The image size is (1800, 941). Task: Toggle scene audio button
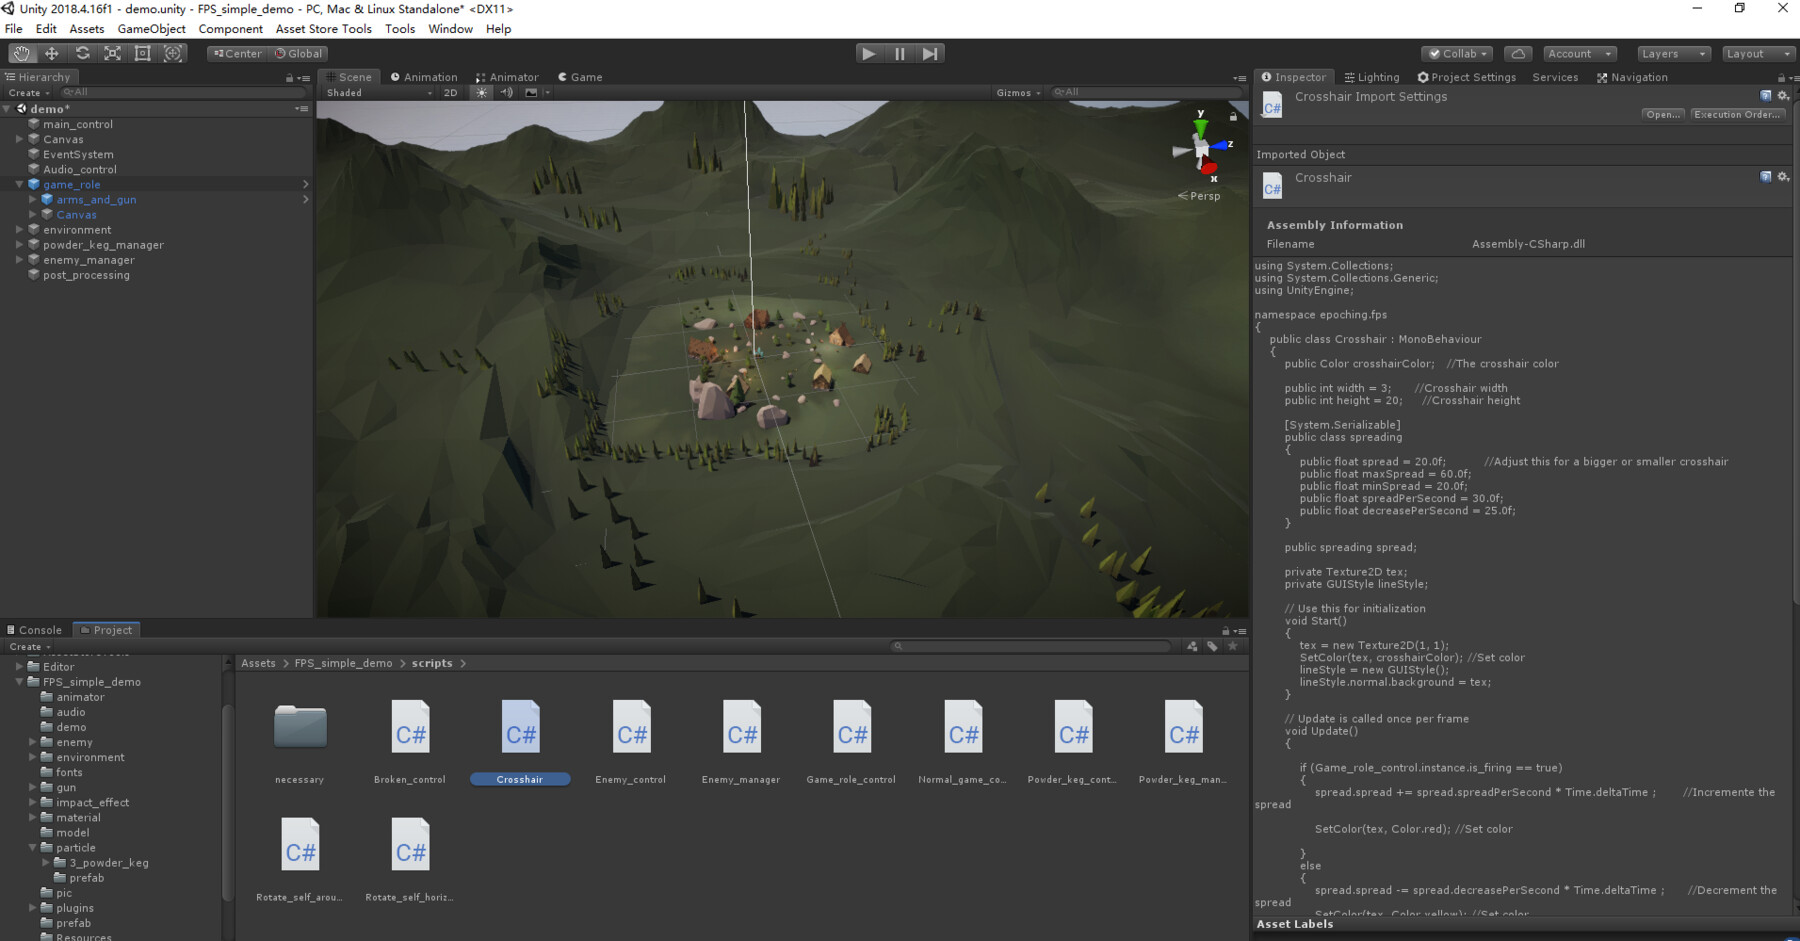(x=506, y=93)
